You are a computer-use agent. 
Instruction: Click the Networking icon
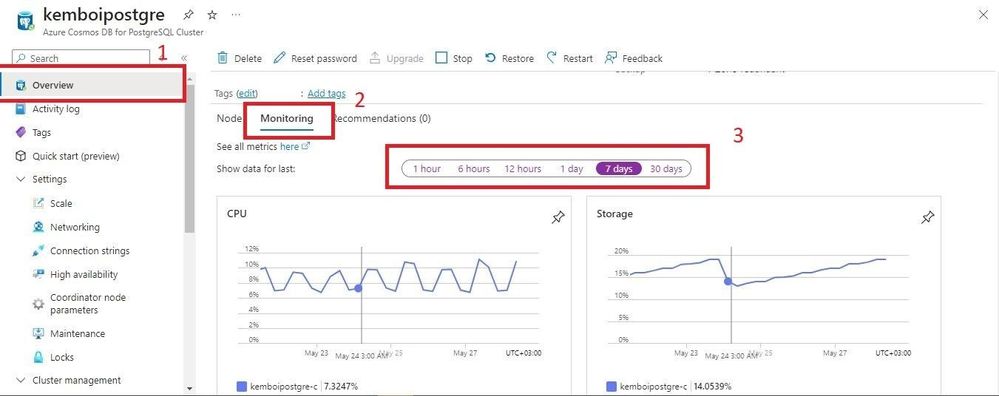[x=38, y=227]
